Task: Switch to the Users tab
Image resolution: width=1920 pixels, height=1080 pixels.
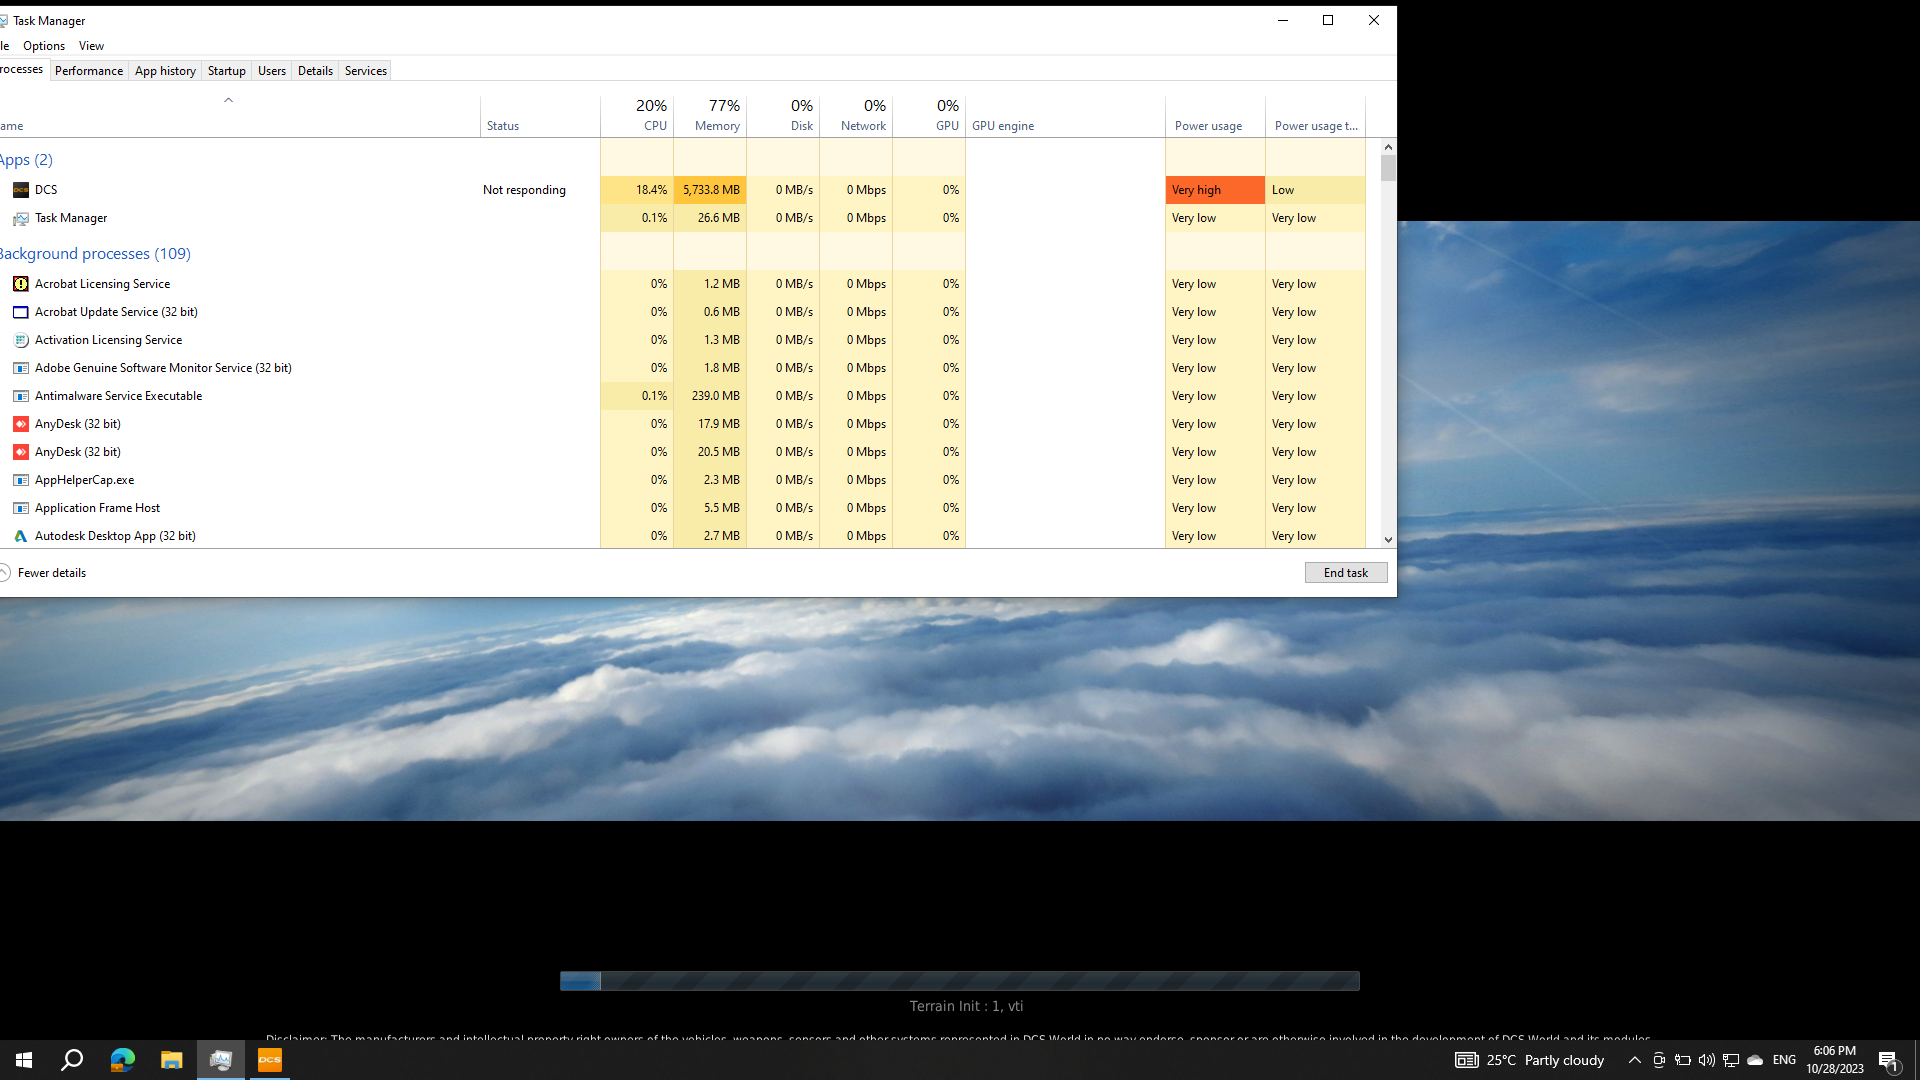Action: [272, 71]
